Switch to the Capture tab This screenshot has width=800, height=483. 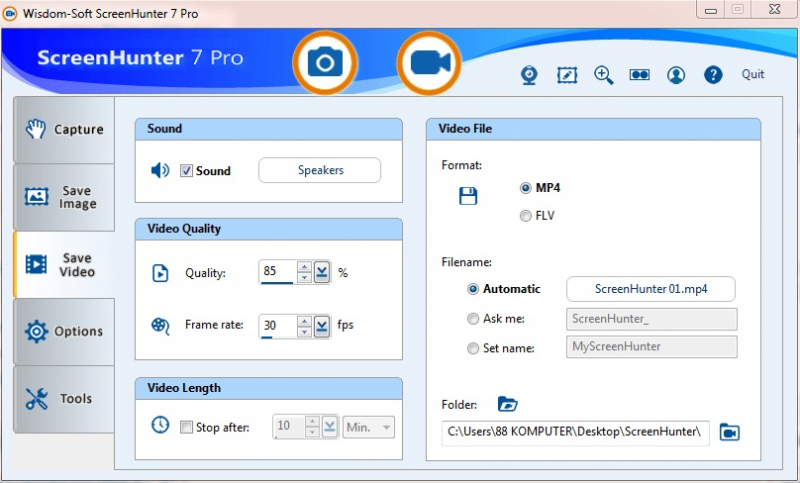coord(65,130)
